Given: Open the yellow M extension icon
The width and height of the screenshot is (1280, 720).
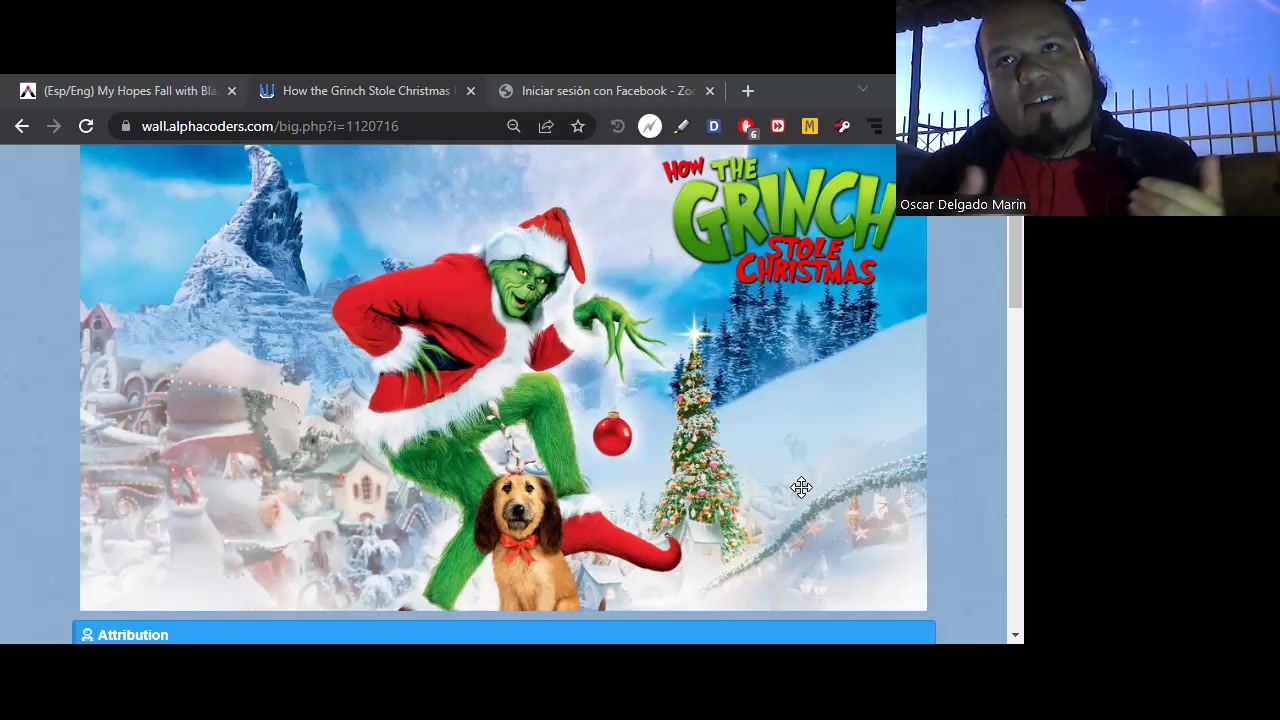Looking at the screenshot, I should (809, 126).
